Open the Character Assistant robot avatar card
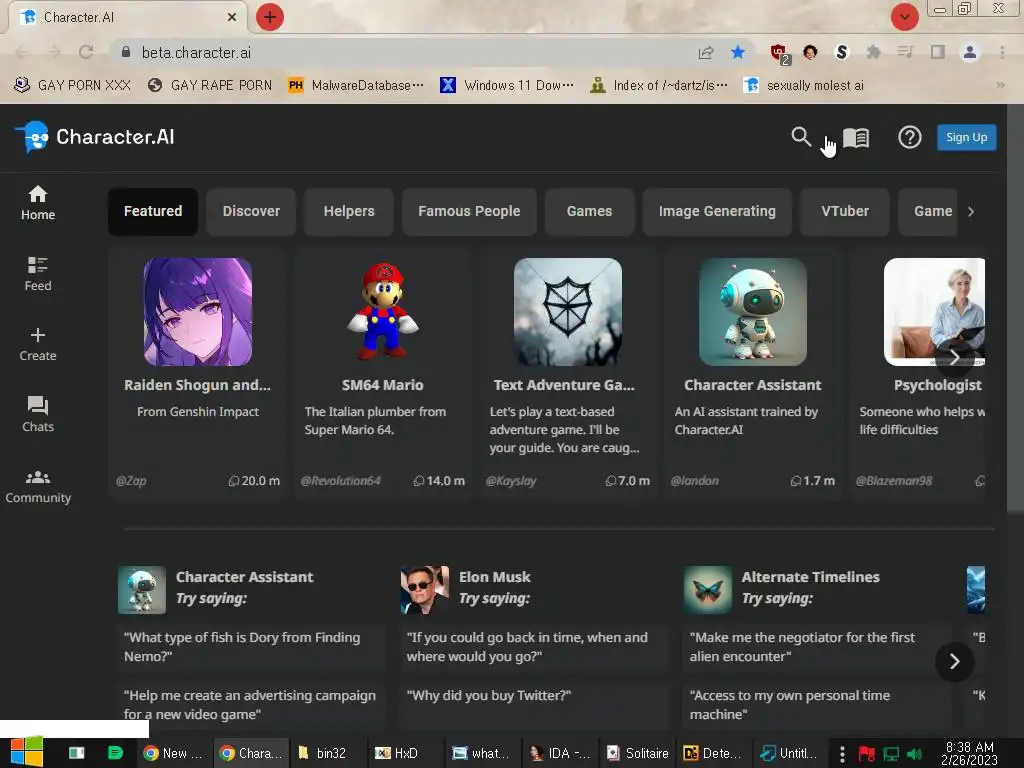This screenshot has width=1024, height=768. [752, 312]
